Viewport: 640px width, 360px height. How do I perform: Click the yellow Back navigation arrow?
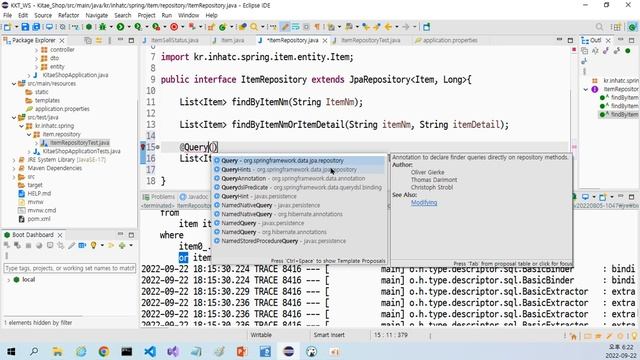pos(388,27)
